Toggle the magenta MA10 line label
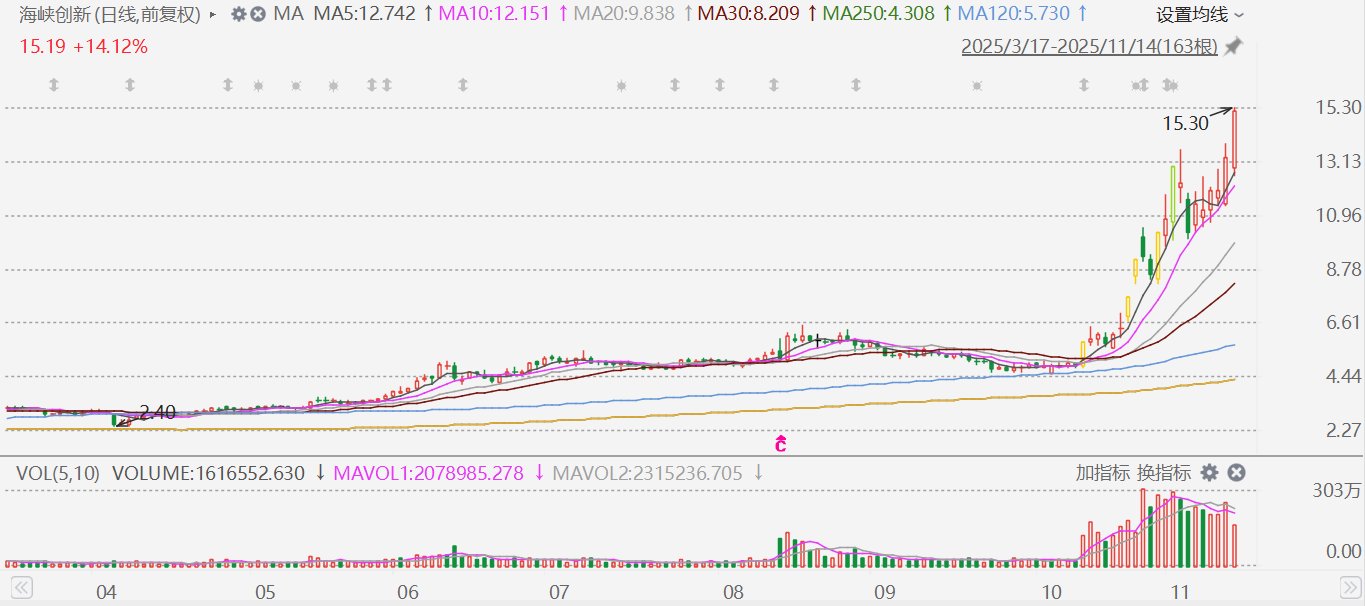Image resolution: width=1365 pixels, height=606 pixels. pyautogui.click(x=495, y=15)
